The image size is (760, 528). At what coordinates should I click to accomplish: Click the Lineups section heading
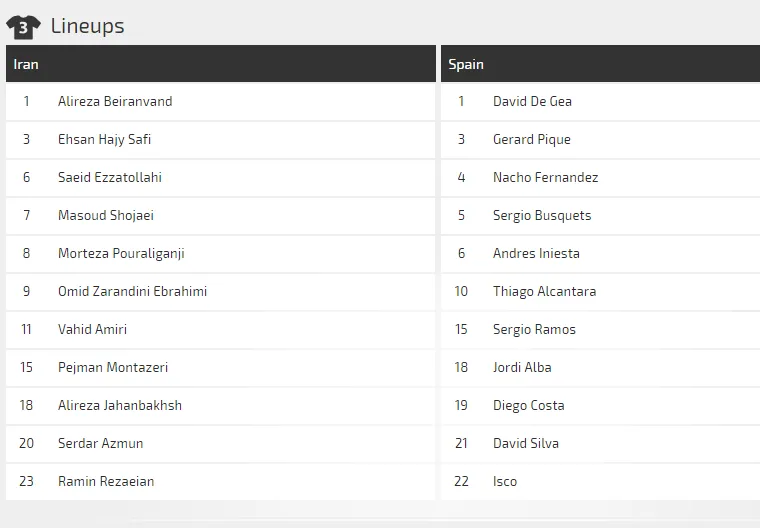88,26
